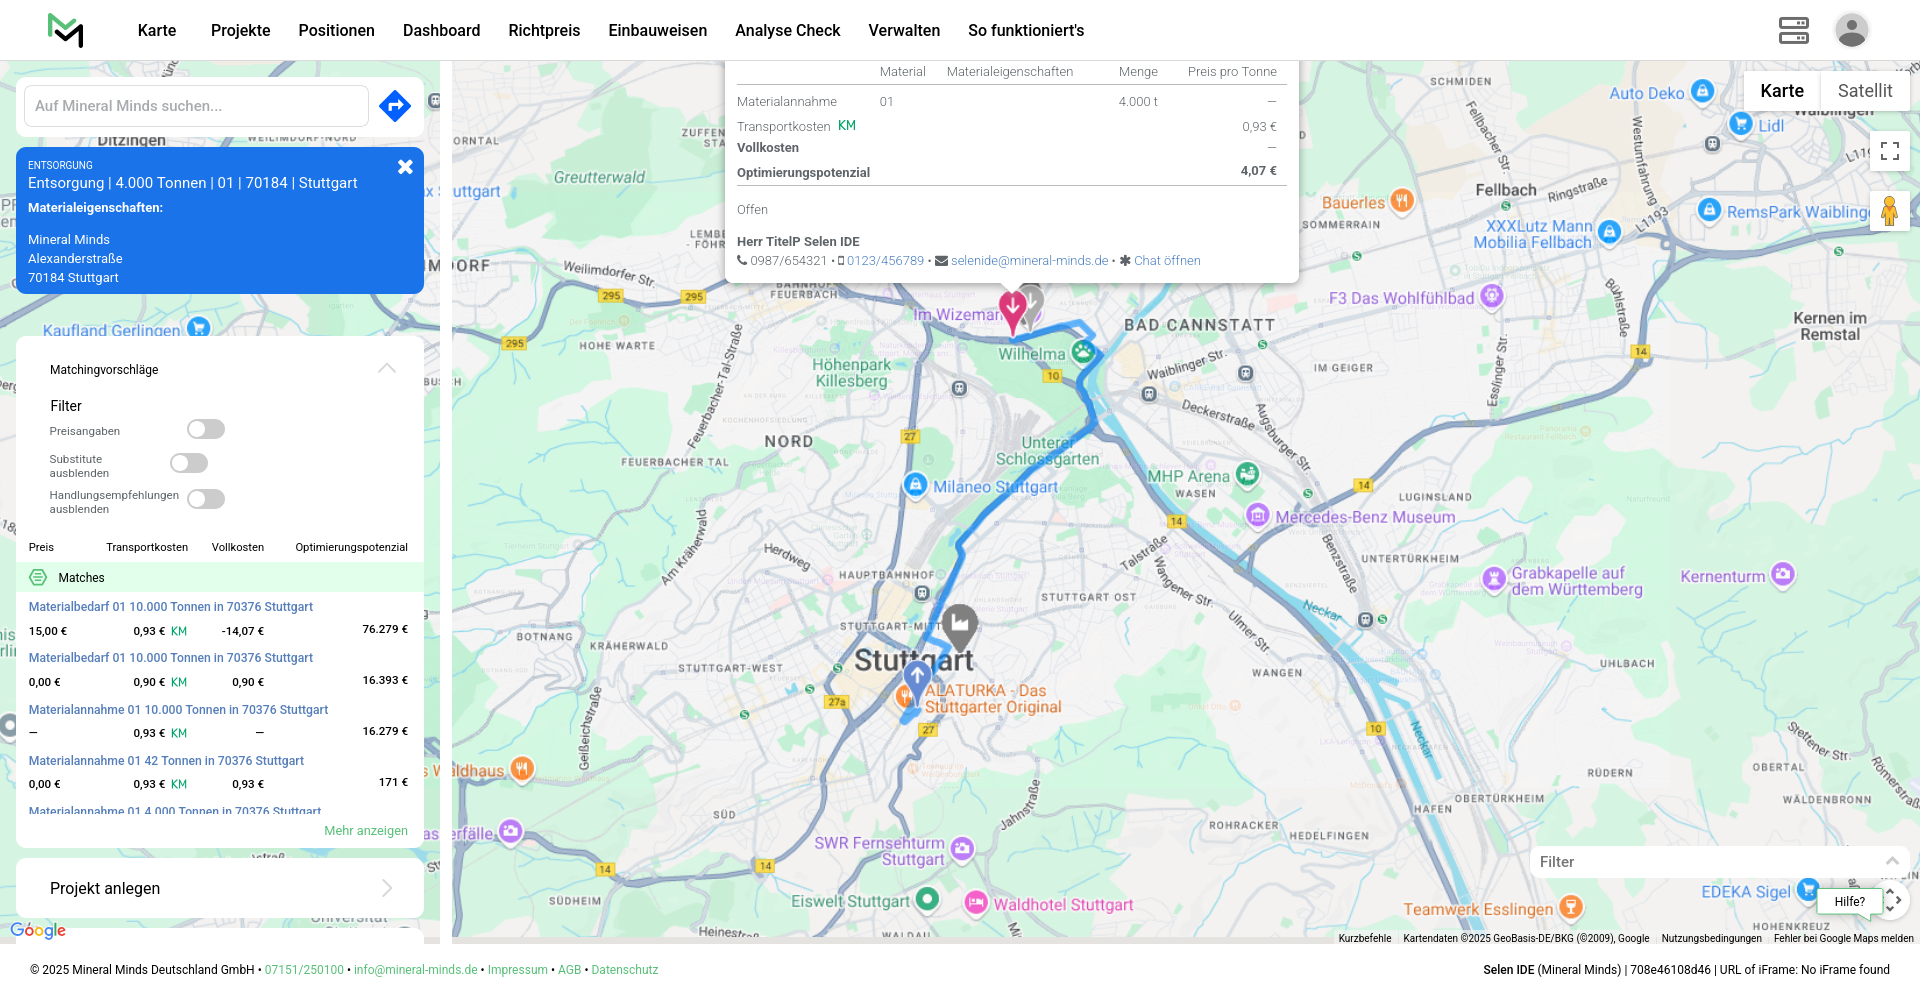Toggle Substitute ausblenden switch
The width and height of the screenshot is (1920, 994).
189,463
